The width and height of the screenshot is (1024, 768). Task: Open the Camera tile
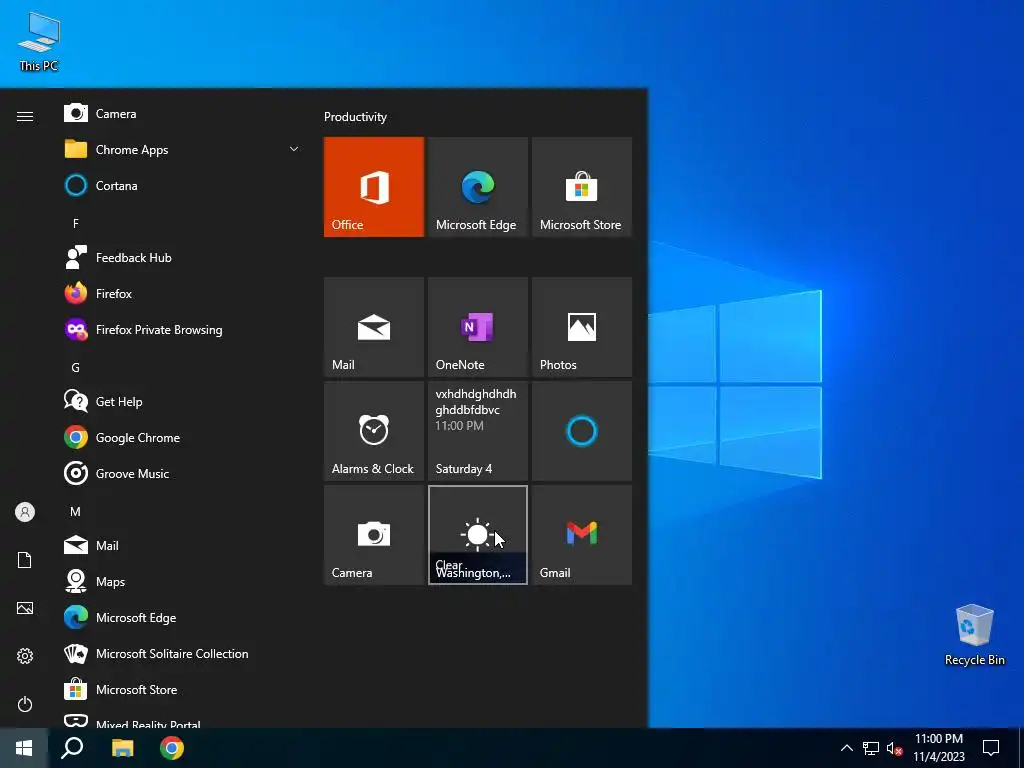point(374,535)
